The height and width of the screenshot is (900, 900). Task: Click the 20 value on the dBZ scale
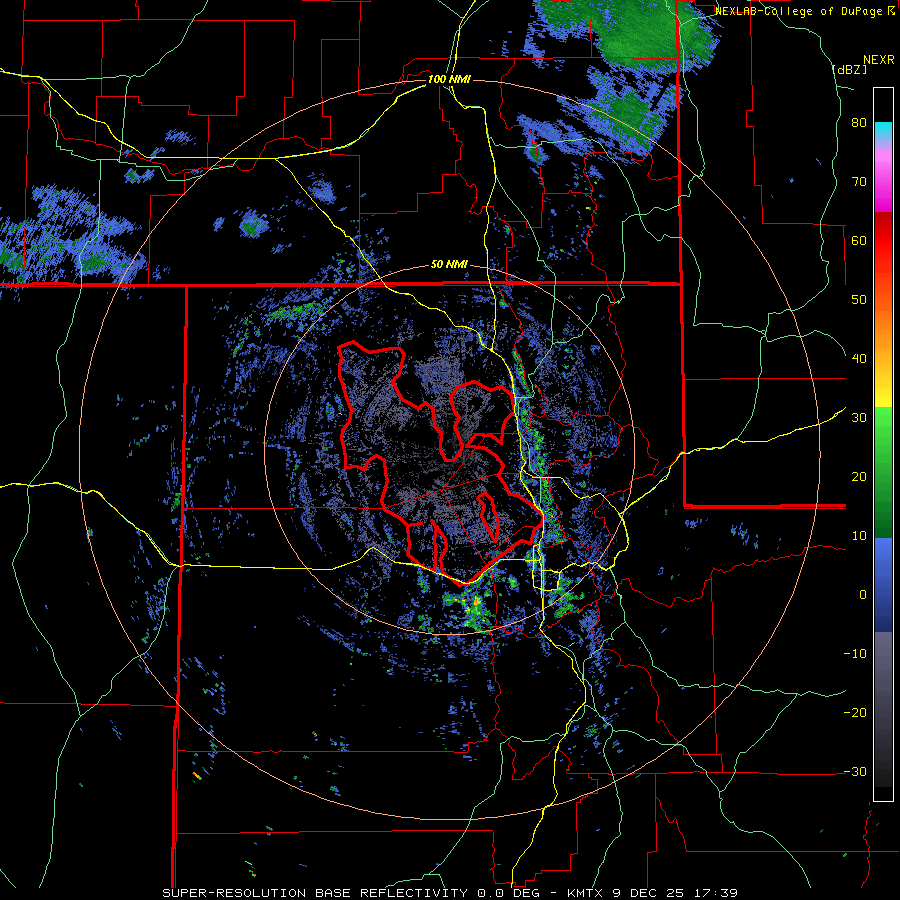[x=859, y=476]
